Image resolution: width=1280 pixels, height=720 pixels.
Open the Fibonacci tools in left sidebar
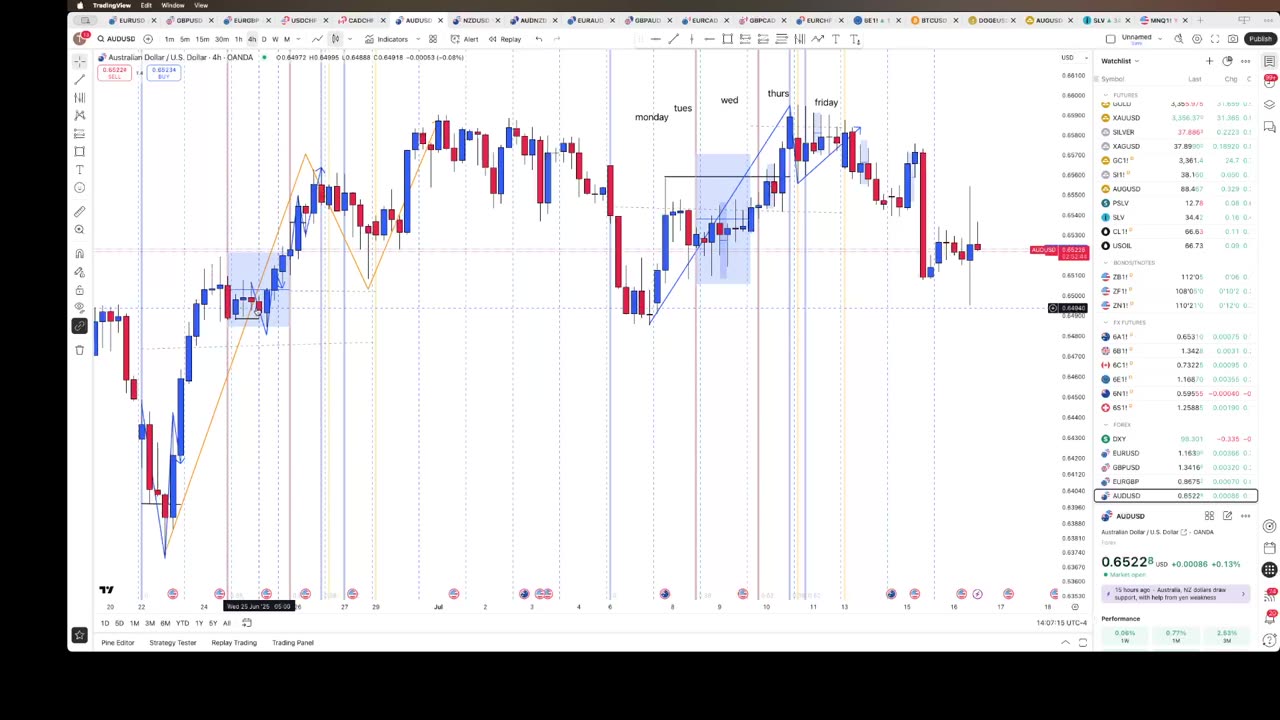point(79,97)
